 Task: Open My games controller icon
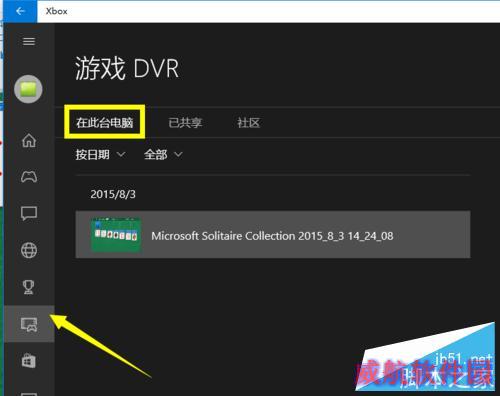29,177
